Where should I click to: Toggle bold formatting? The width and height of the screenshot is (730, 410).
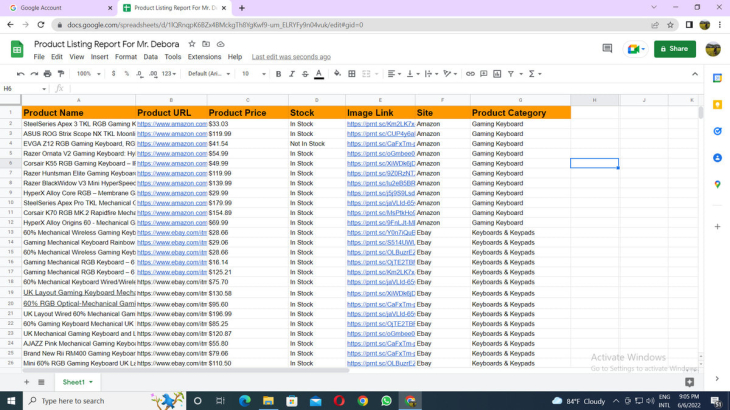coord(278,74)
